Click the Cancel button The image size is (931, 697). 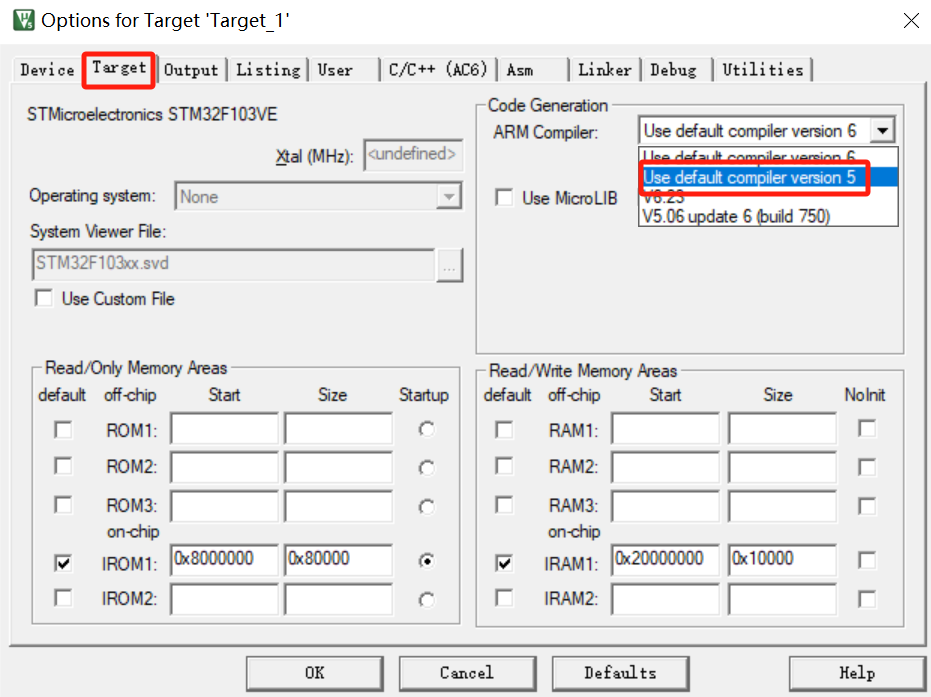pos(467,673)
